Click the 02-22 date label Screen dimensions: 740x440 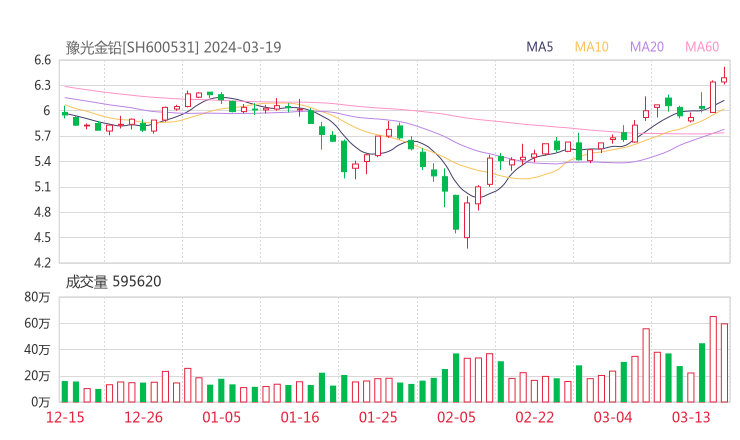[x=534, y=417]
